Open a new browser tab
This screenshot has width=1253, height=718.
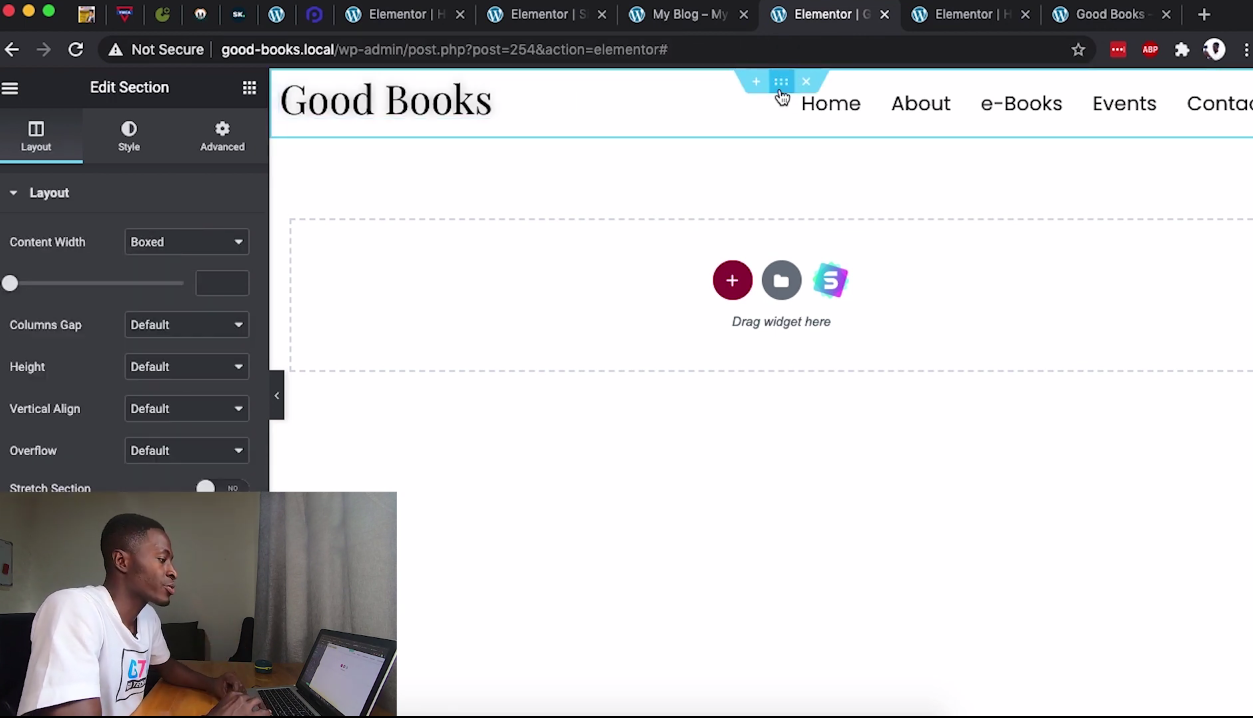[x=1204, y=15]
